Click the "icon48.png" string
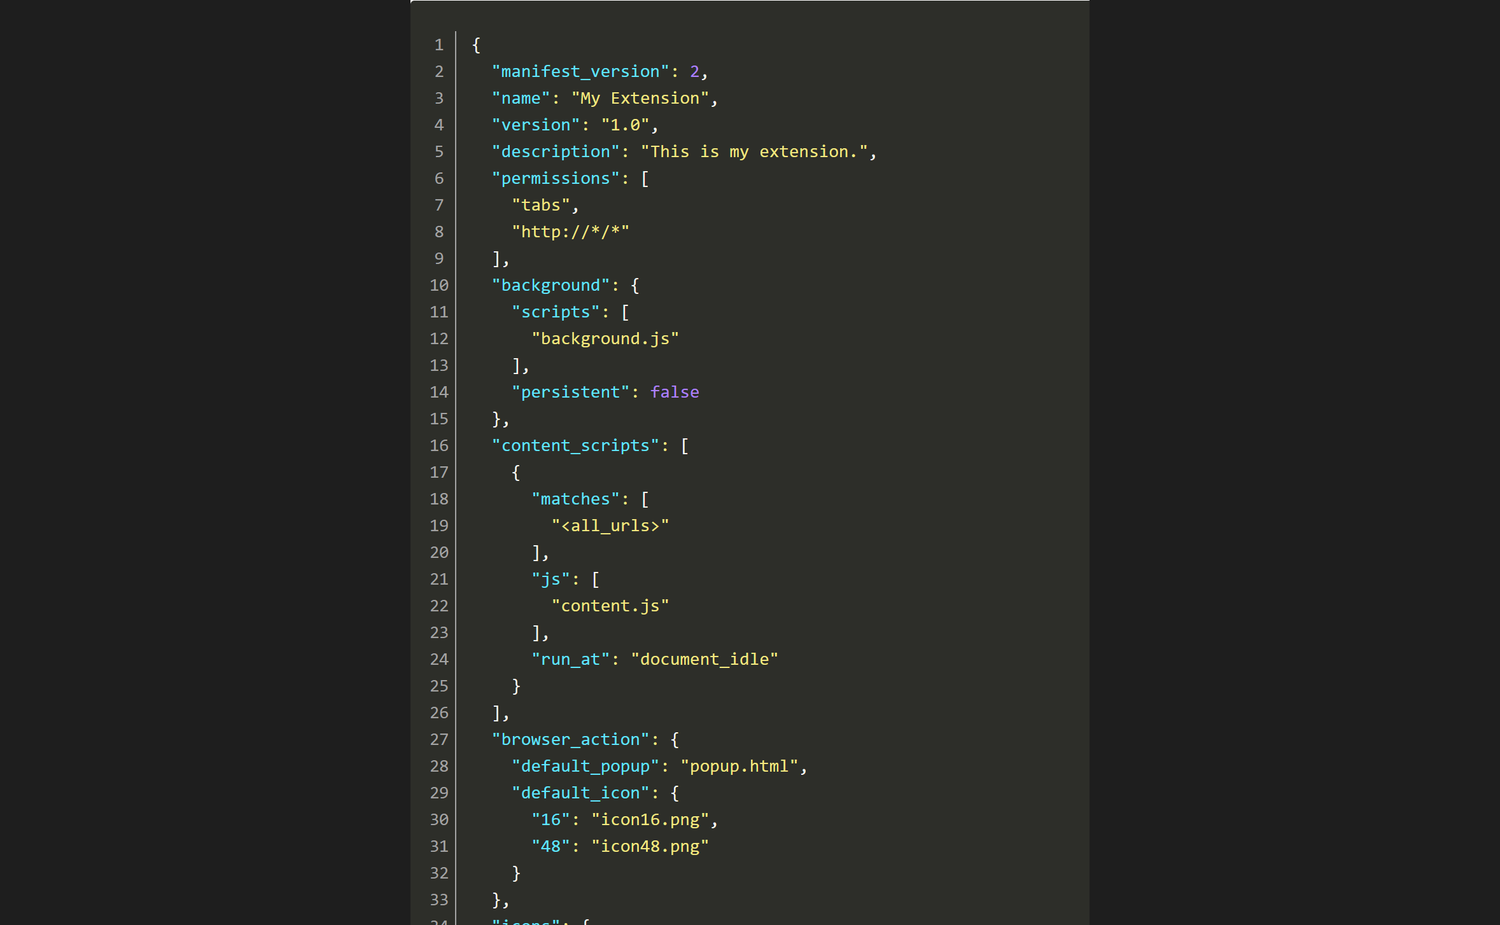1500x925 pixels. pyautogui.click(x=650, y=846)
